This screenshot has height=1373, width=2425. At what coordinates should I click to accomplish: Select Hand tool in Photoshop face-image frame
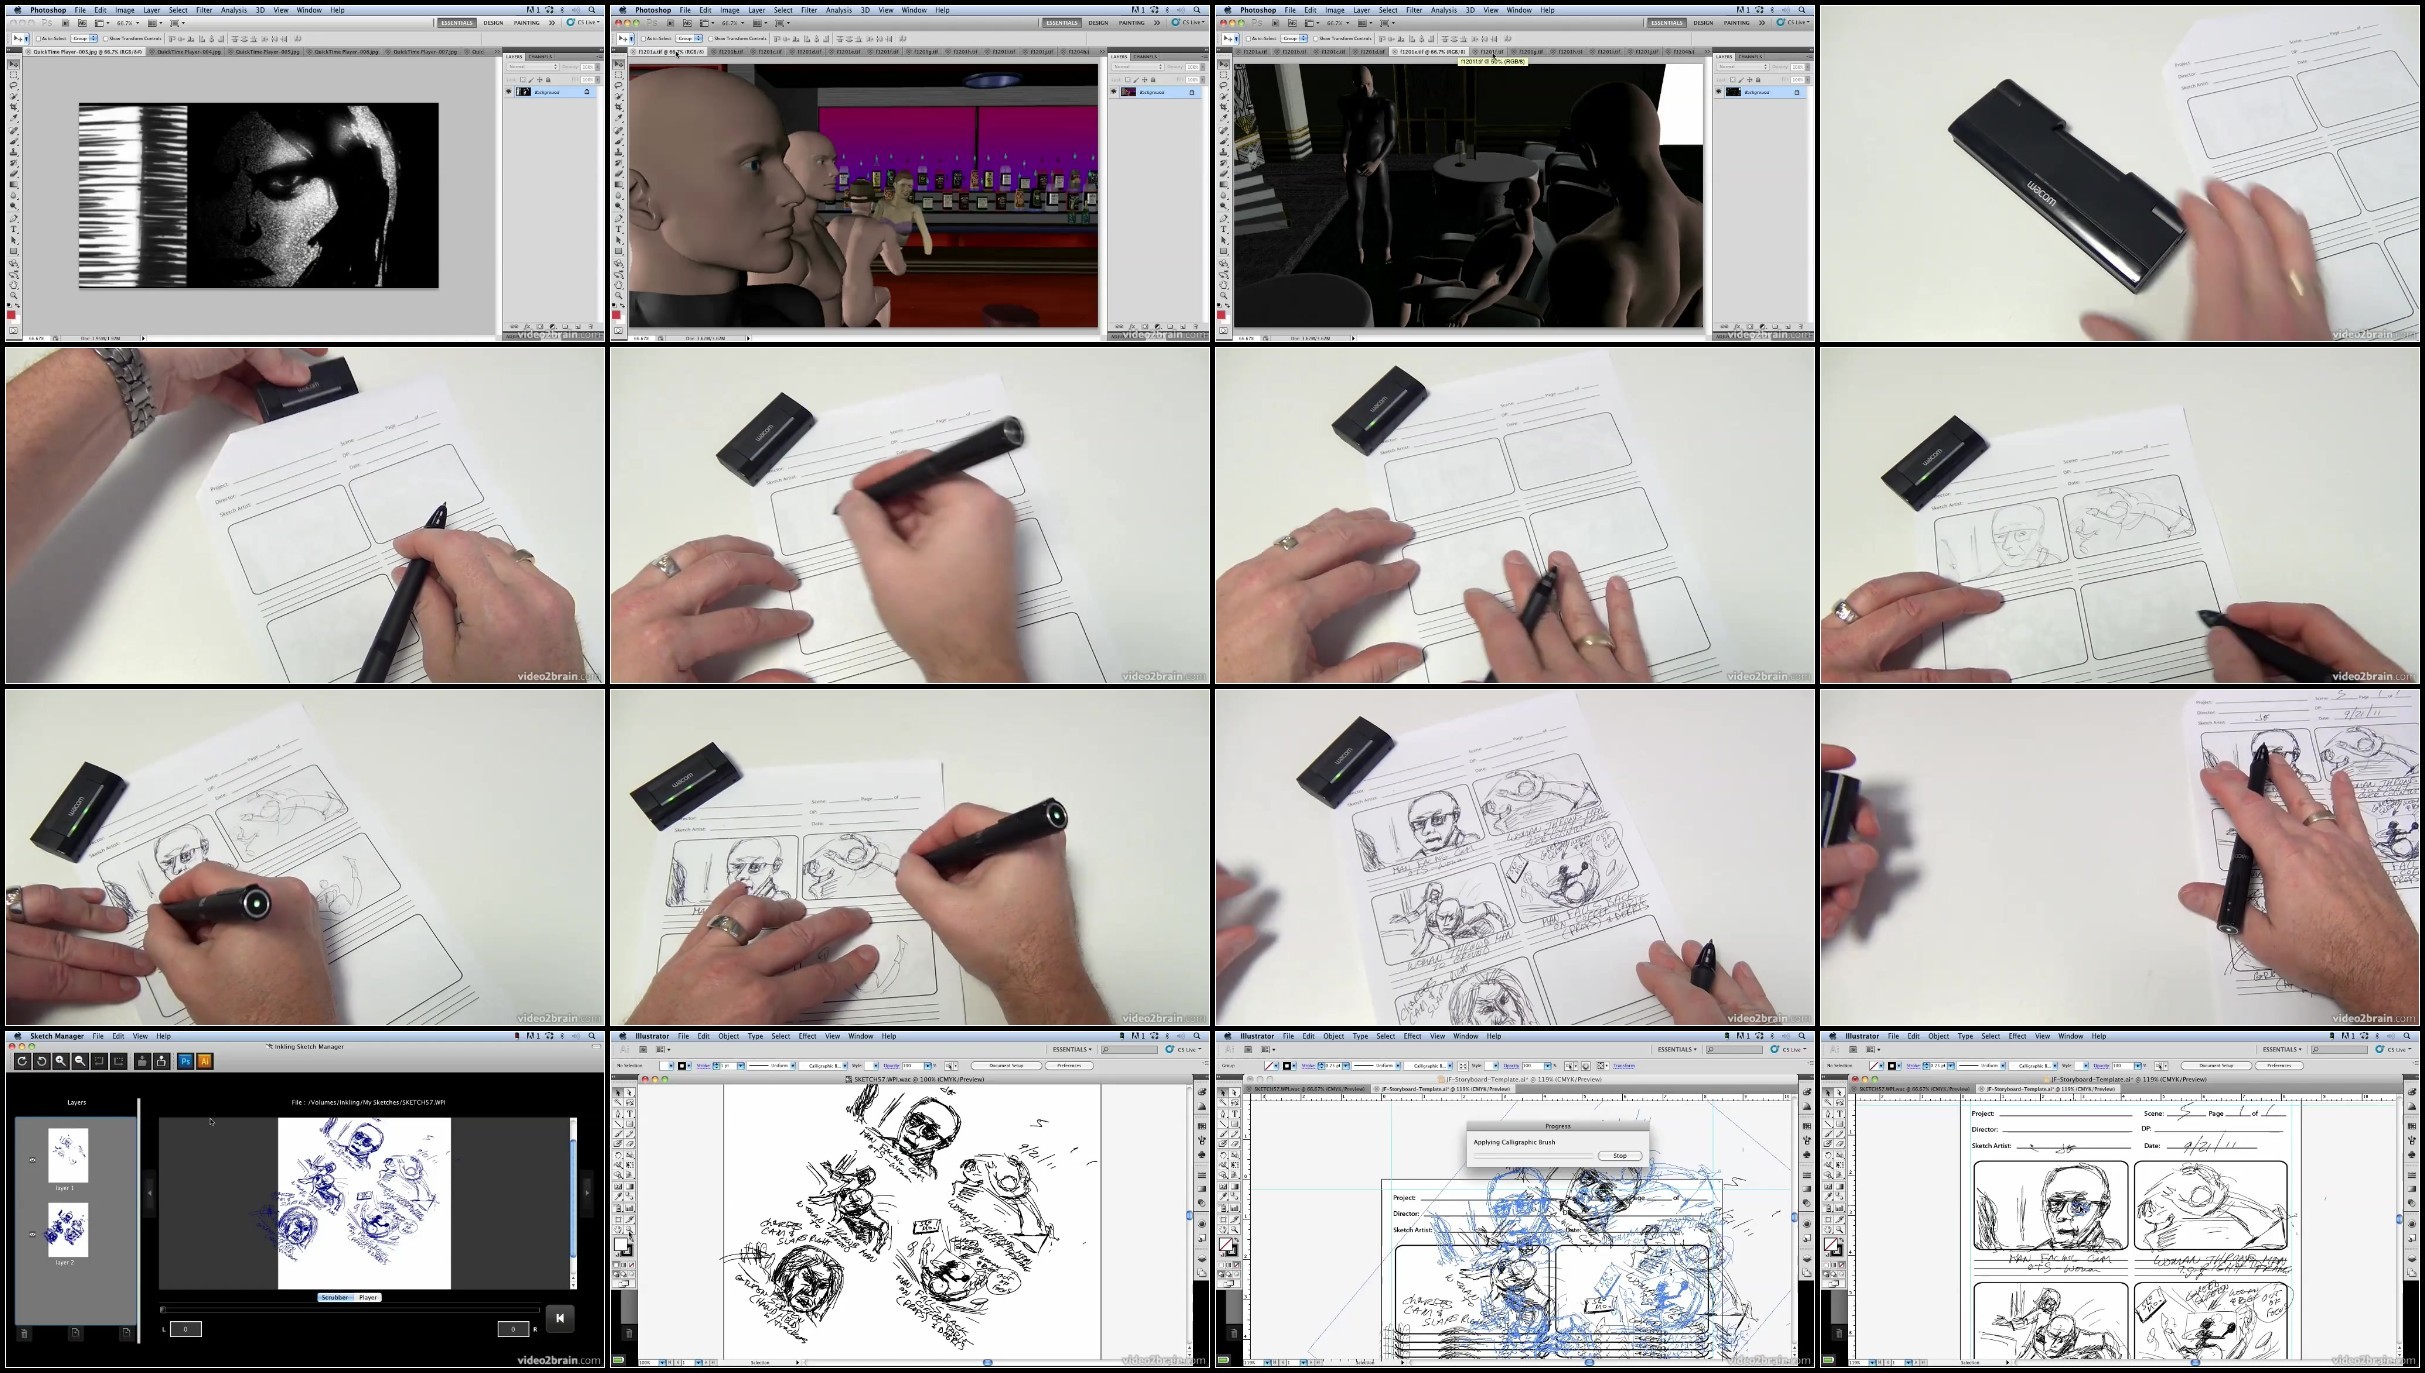[x=14, y=285]
